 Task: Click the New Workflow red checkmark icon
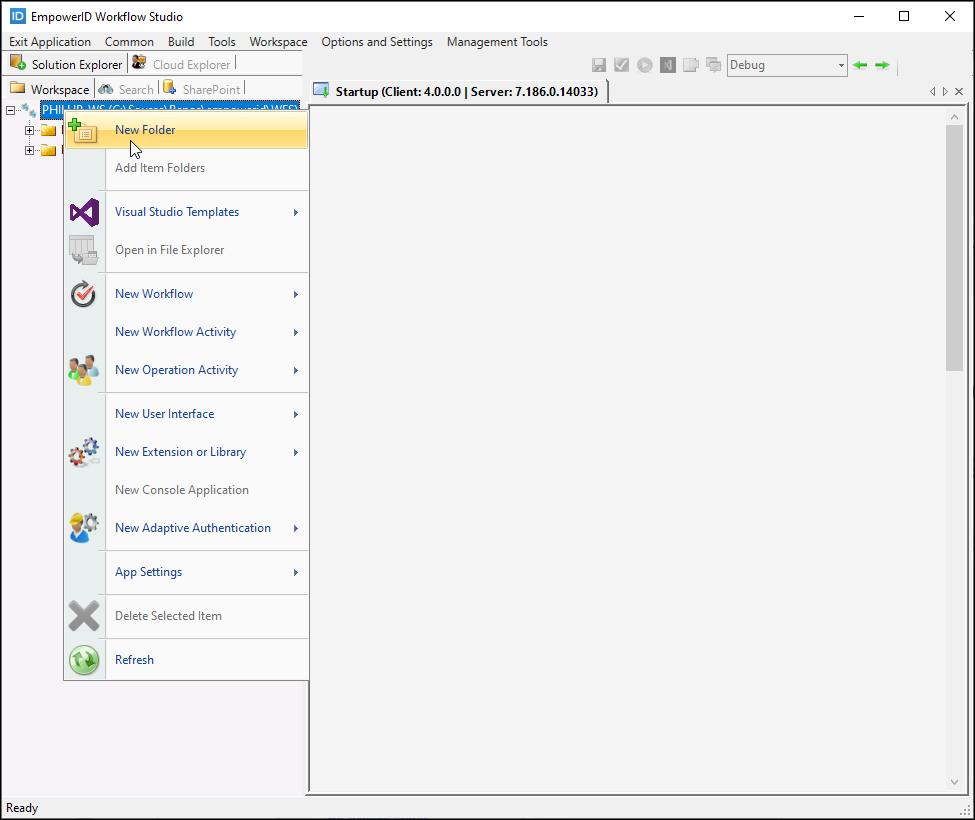point(84,293)
